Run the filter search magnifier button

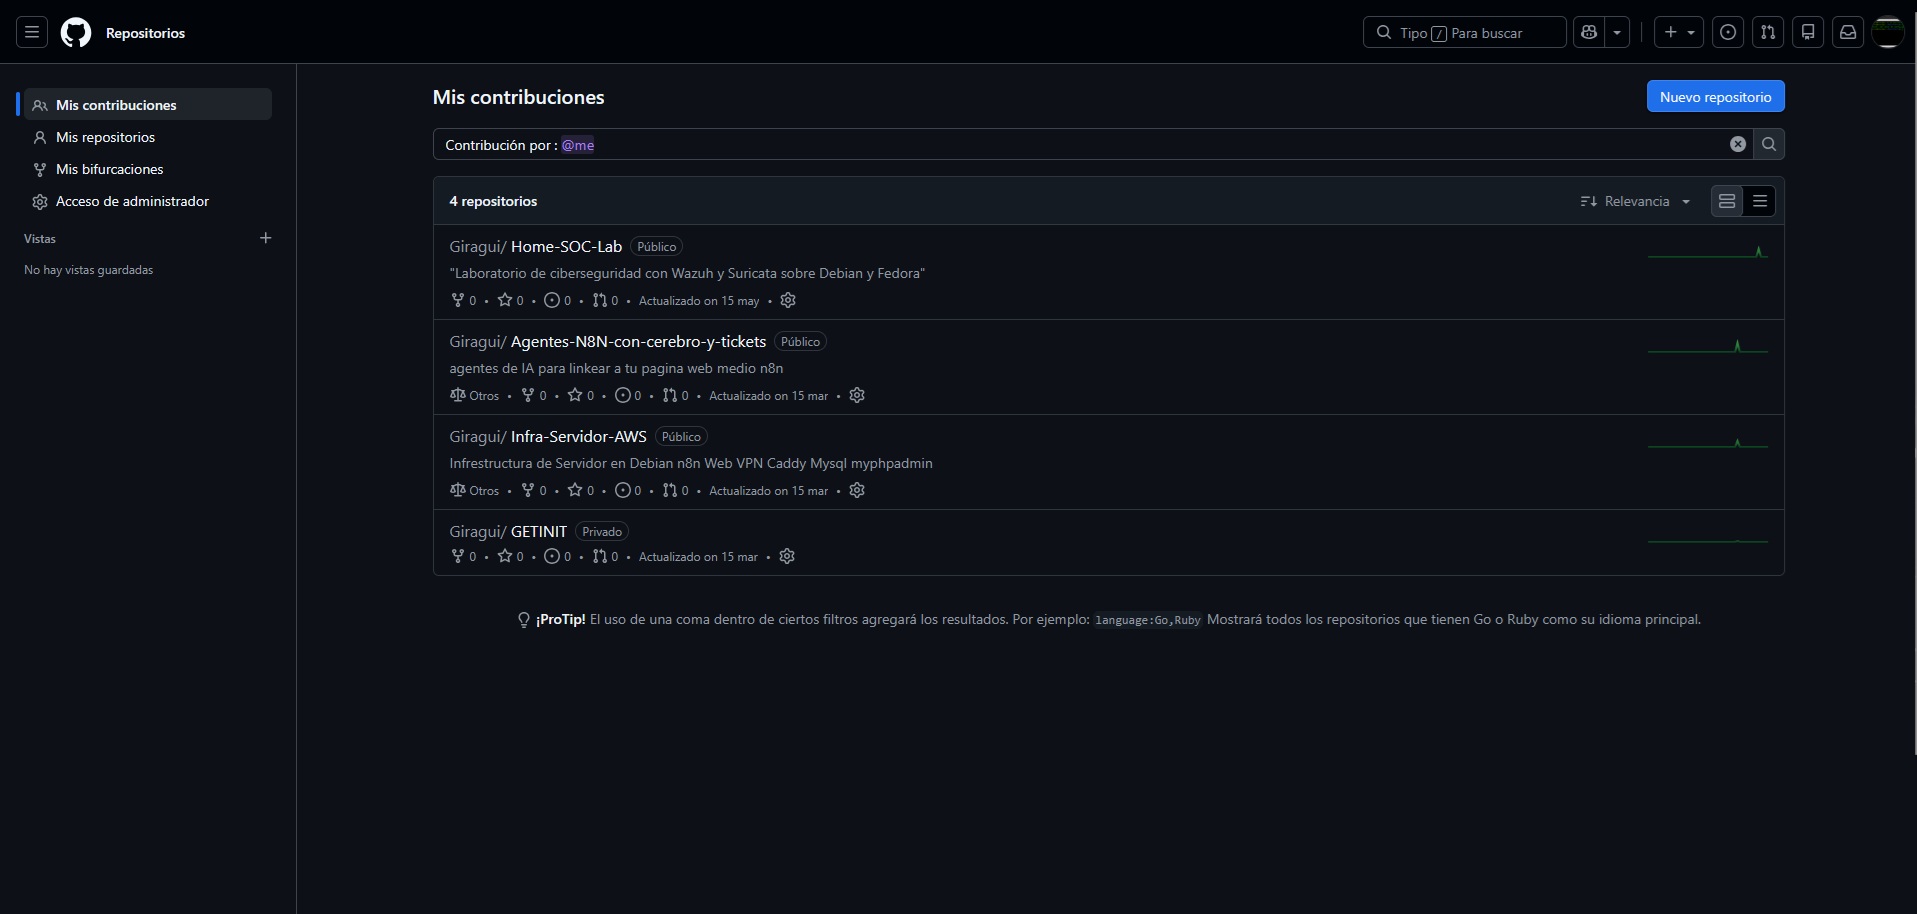(x=1769, y=144)
